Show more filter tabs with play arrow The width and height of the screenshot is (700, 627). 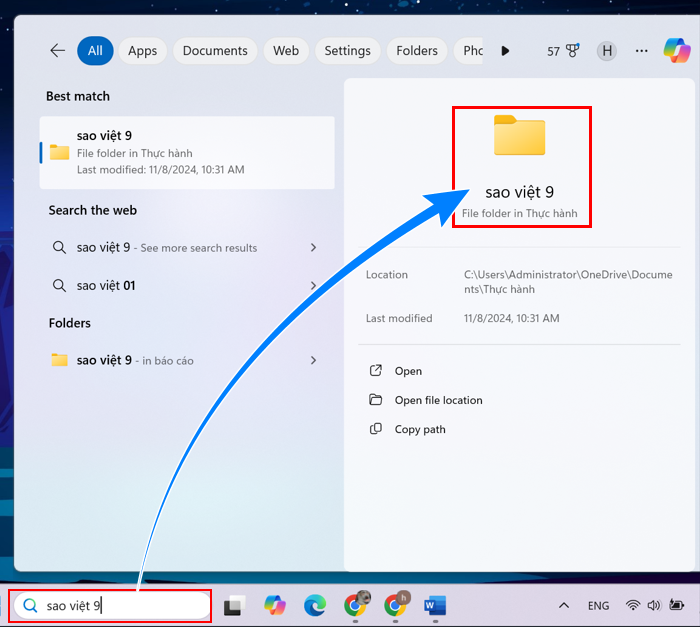505,51
